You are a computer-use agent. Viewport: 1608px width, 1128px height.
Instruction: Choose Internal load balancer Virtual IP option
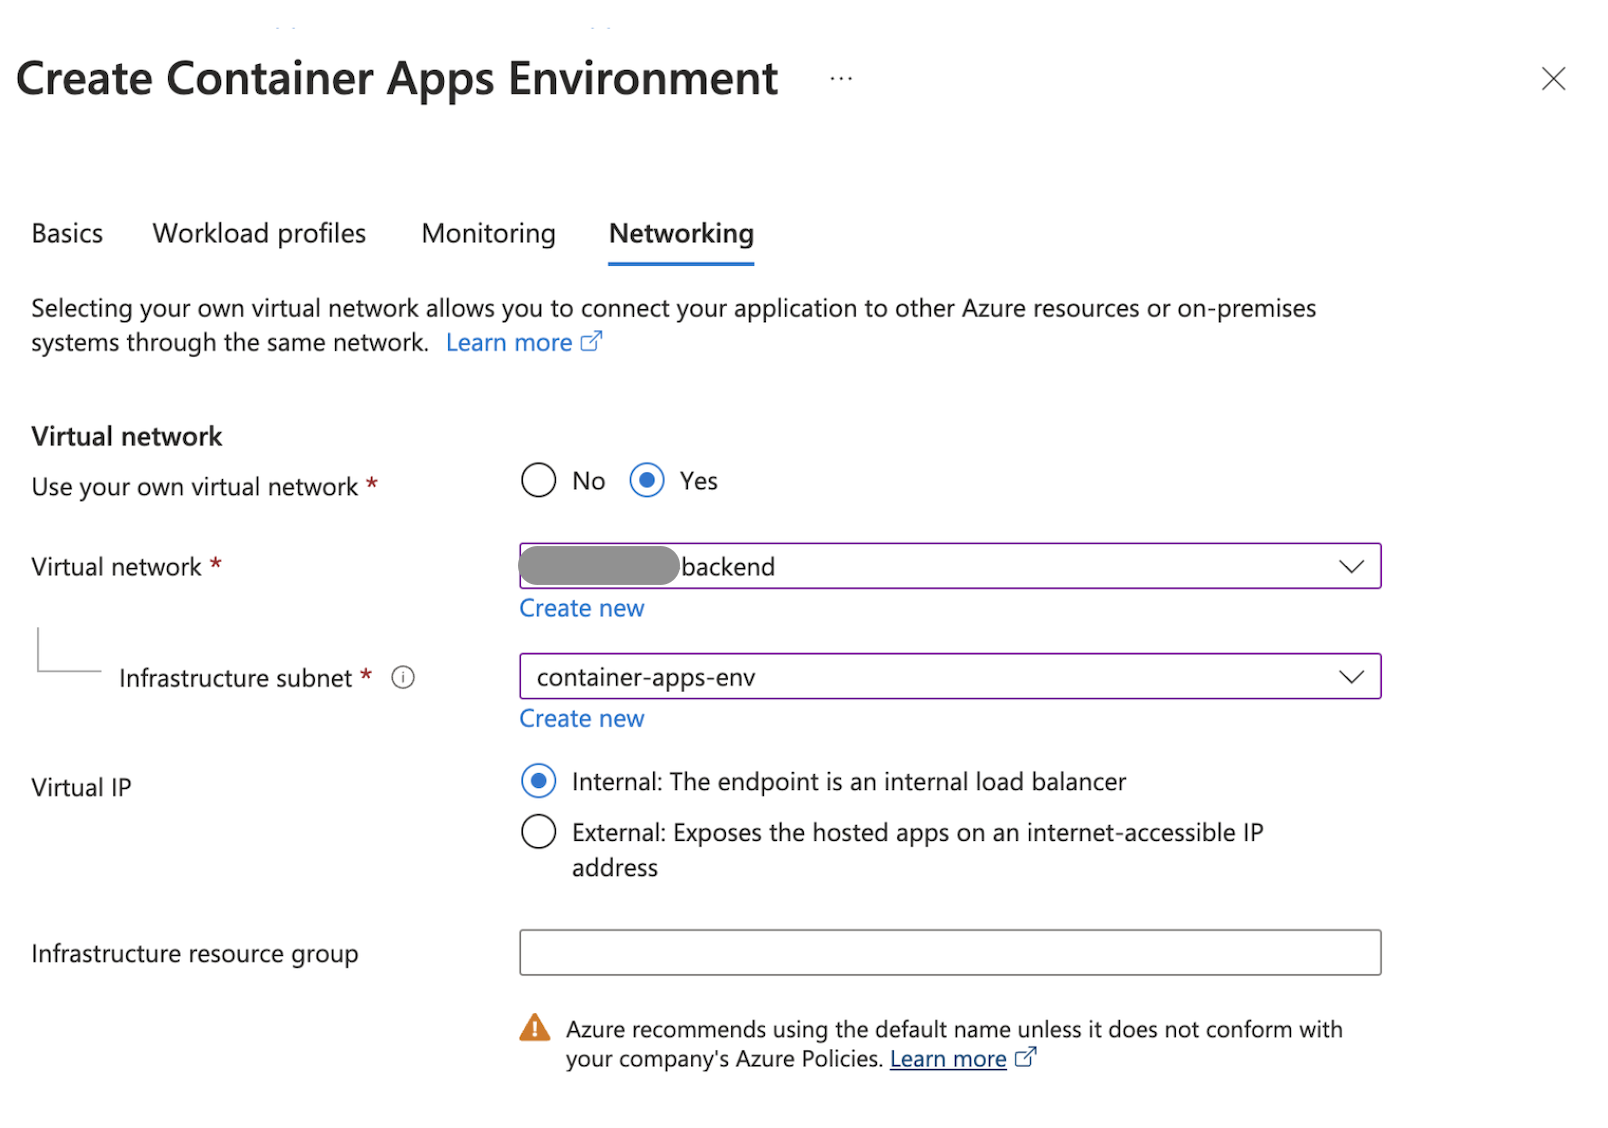(x=538, y=781)
